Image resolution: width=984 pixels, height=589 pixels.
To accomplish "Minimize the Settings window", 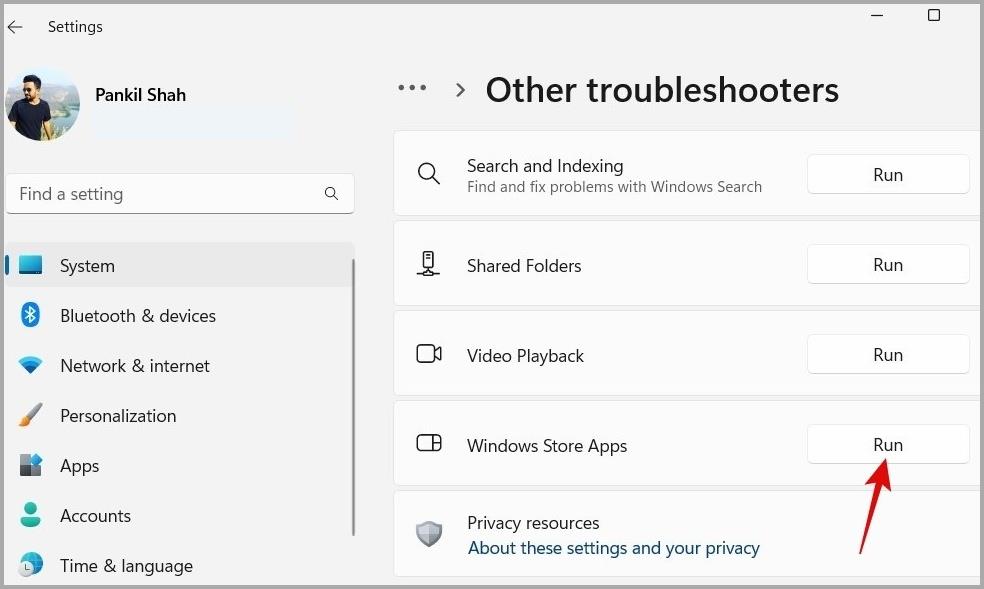I will coord(877,15).
